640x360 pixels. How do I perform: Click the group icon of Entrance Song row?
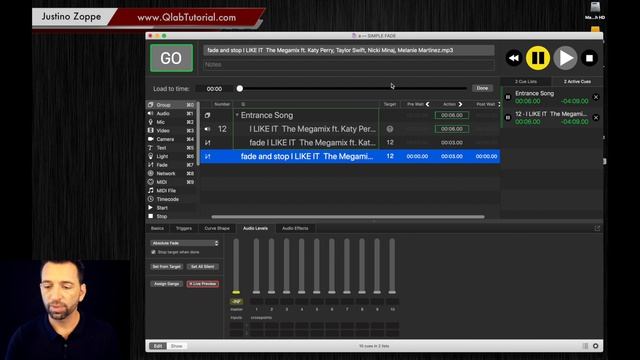tap(207, 116)
